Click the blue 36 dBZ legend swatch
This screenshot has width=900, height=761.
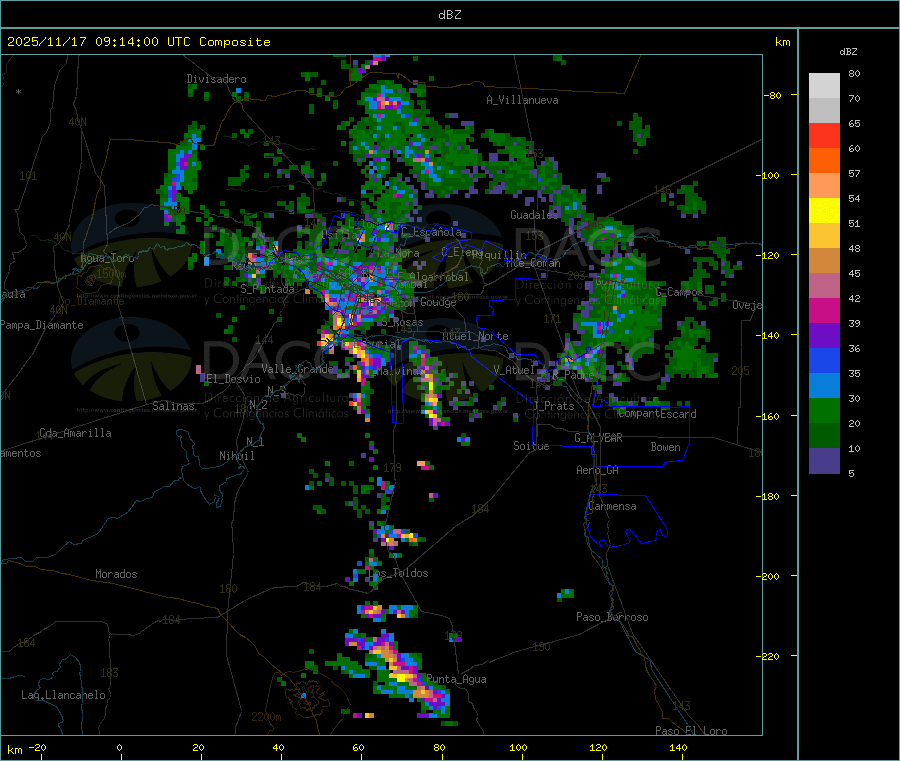point(824,360)
